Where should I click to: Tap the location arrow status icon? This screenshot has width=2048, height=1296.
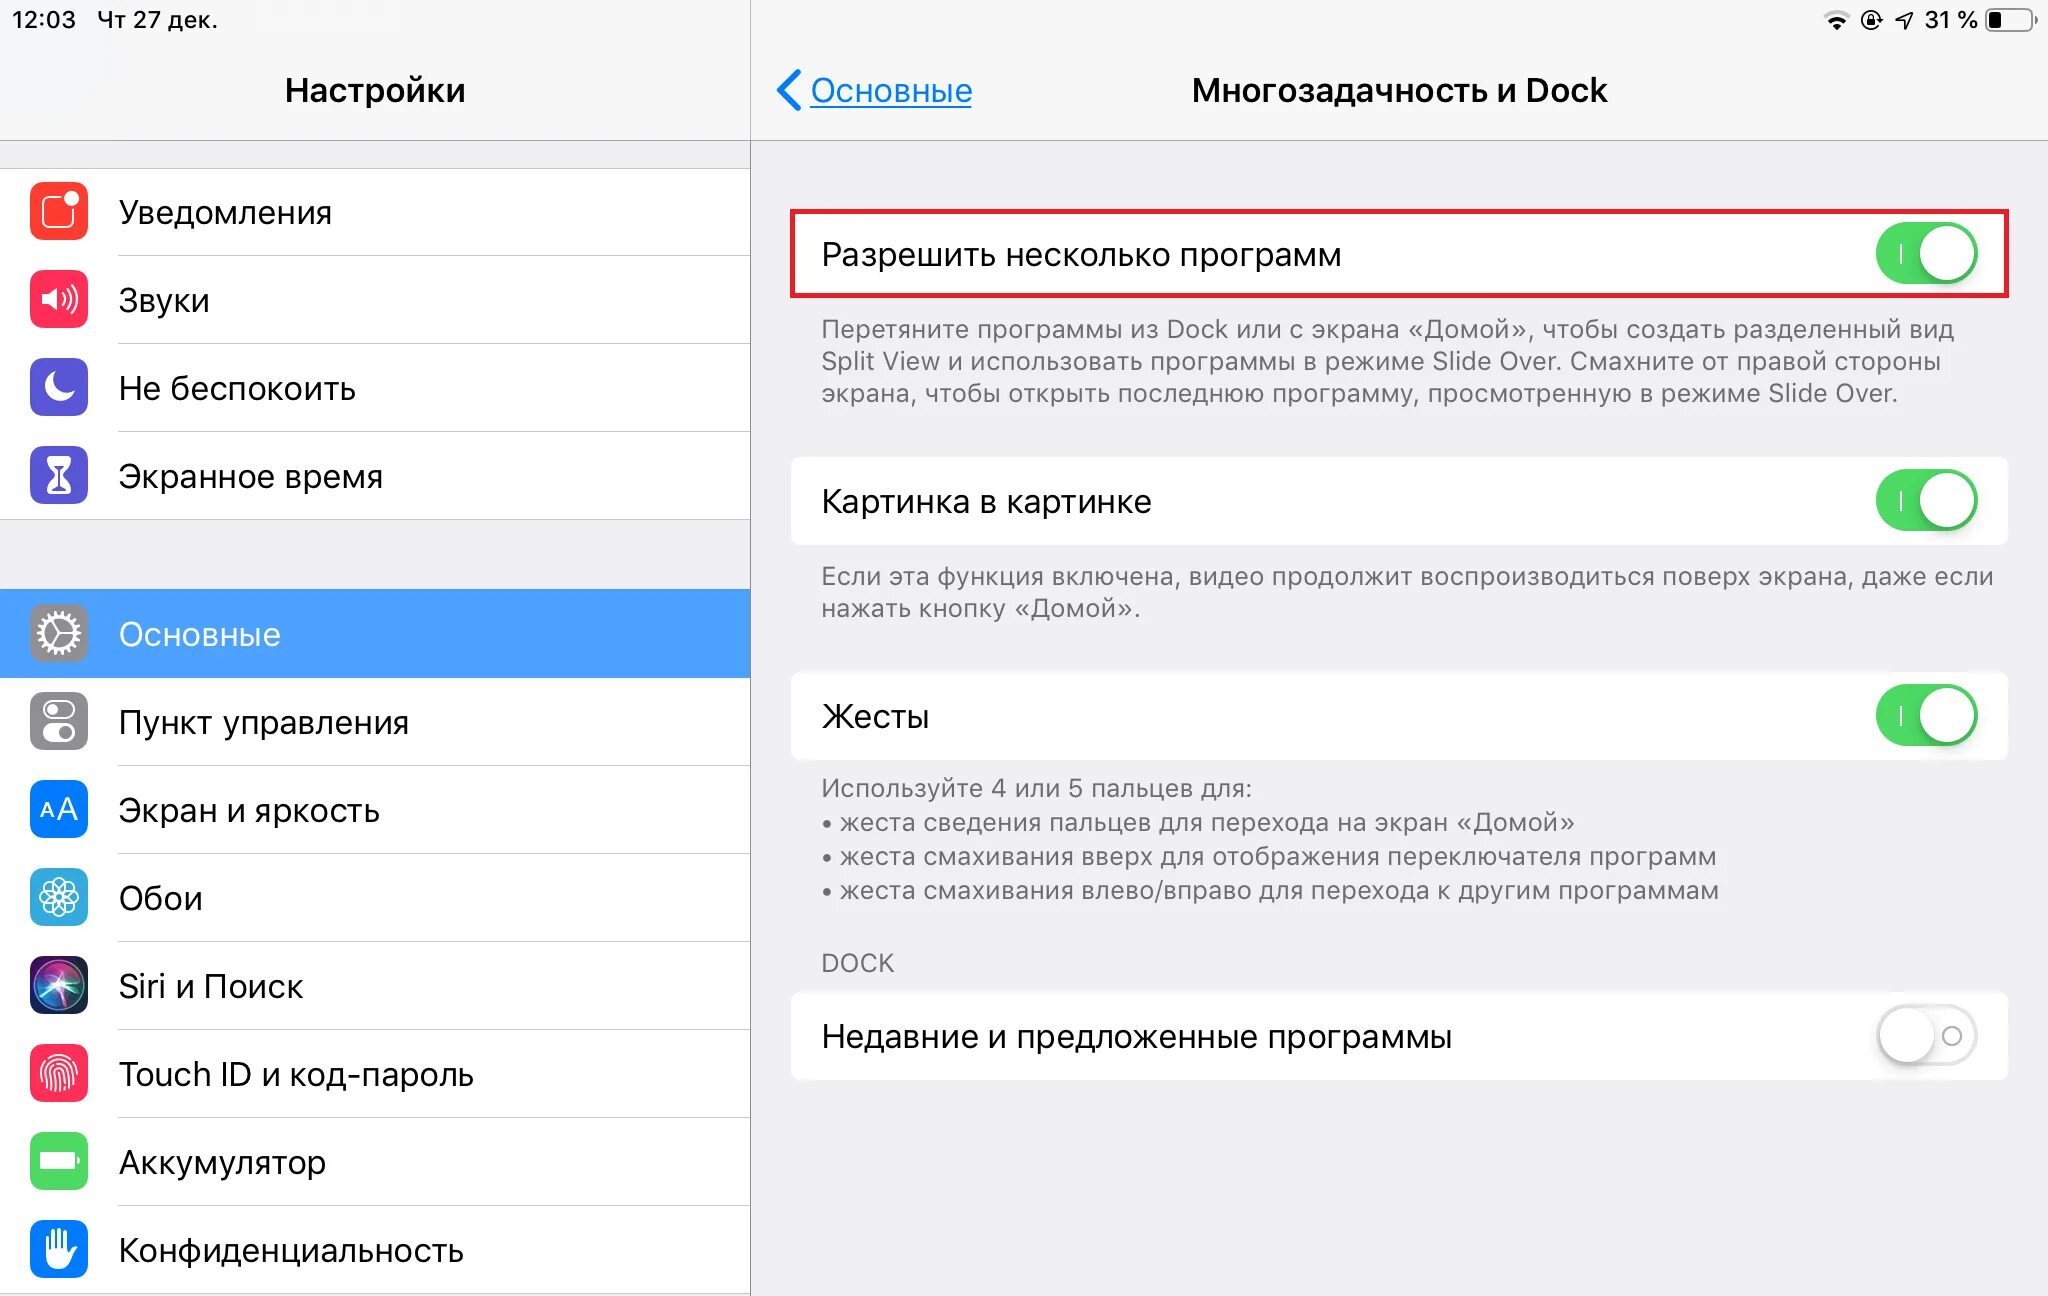(x=1904, y=20)
